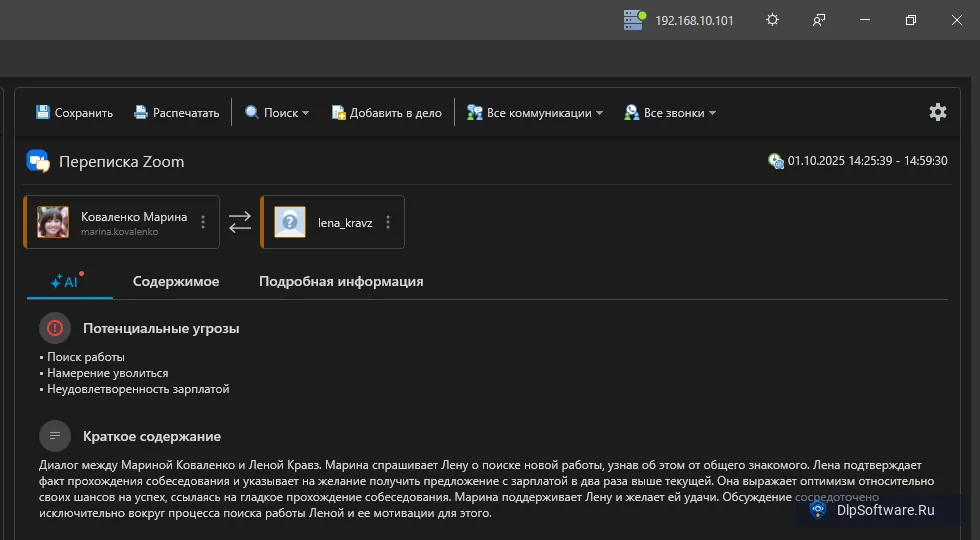Click the Переписка Zoom title text
This screenshot has width=980, height=540.
121,162
